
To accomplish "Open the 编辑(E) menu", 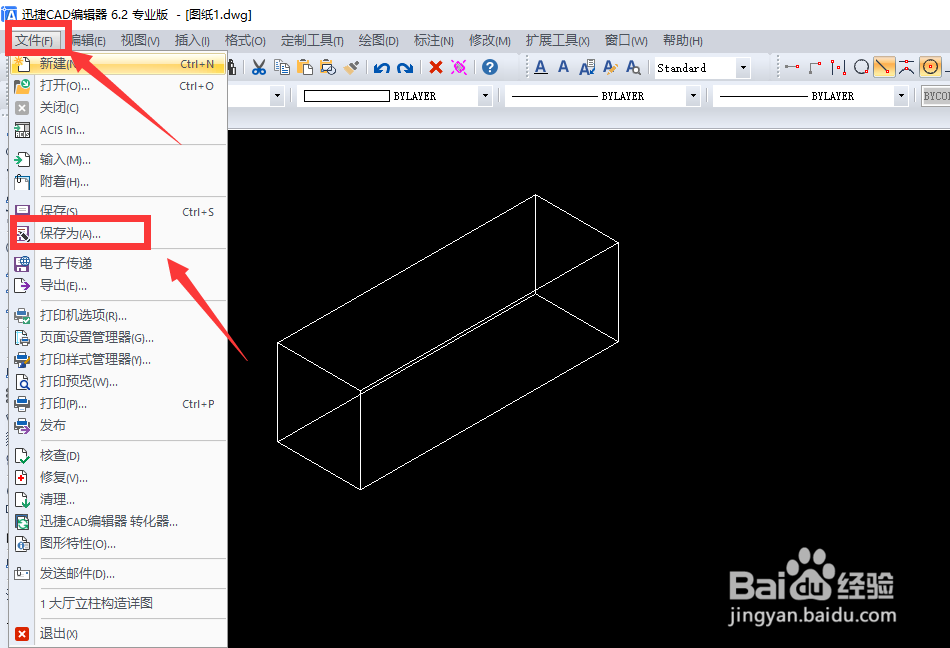I will pos(88,41).
